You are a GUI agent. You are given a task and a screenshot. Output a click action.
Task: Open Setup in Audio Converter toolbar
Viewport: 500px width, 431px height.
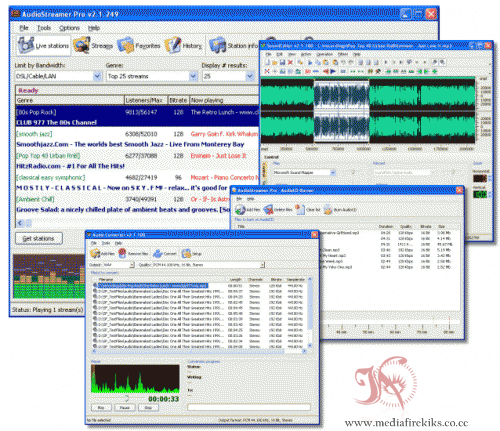point(192,254)
